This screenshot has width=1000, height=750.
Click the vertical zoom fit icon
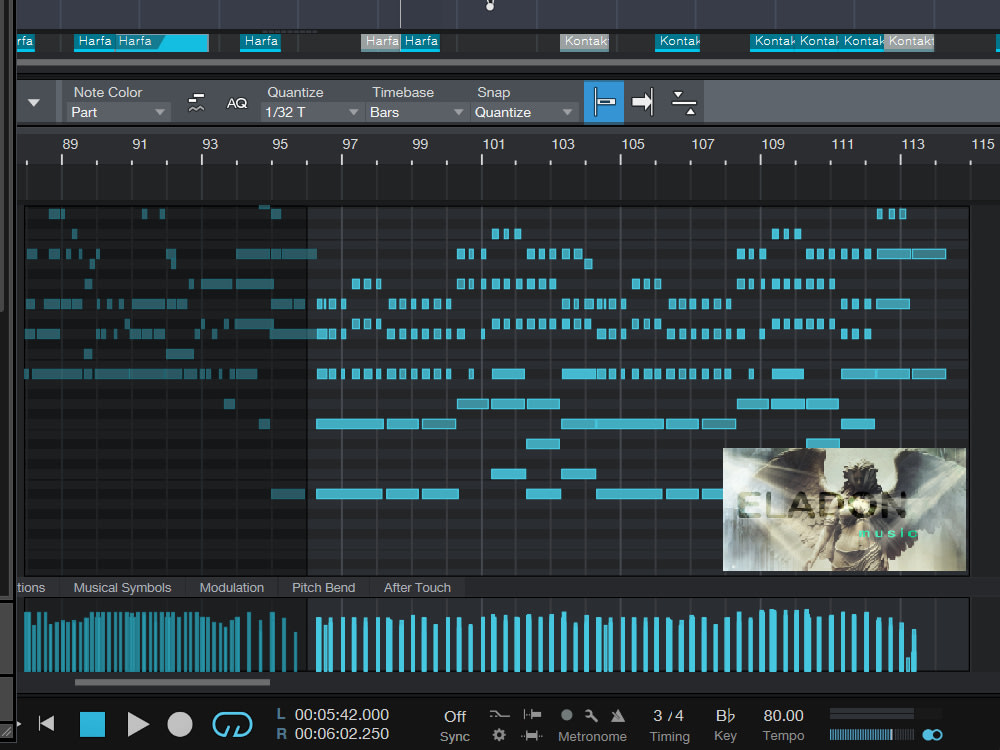coord(684,102)
